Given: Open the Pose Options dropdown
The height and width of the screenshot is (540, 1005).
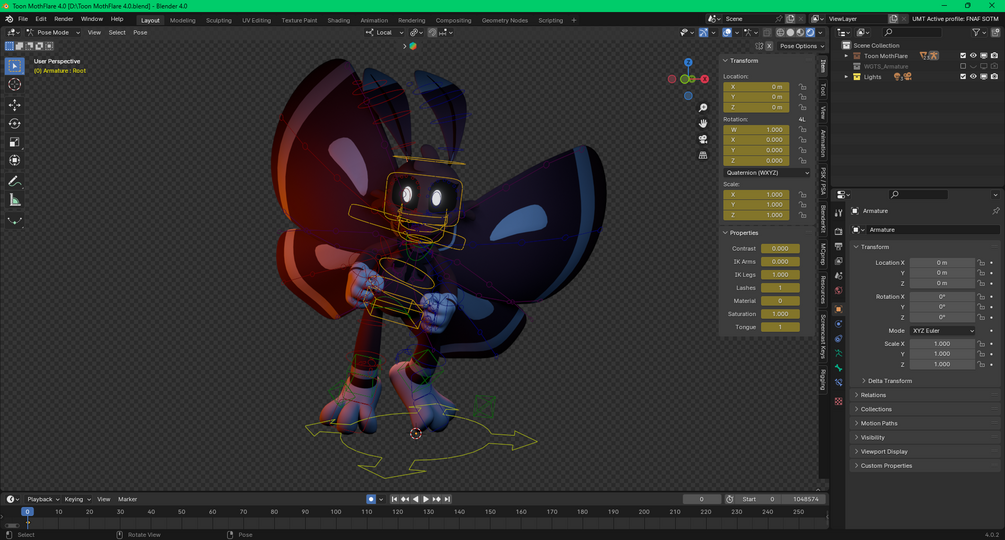Looking at the screenshot, I should 801,46.
